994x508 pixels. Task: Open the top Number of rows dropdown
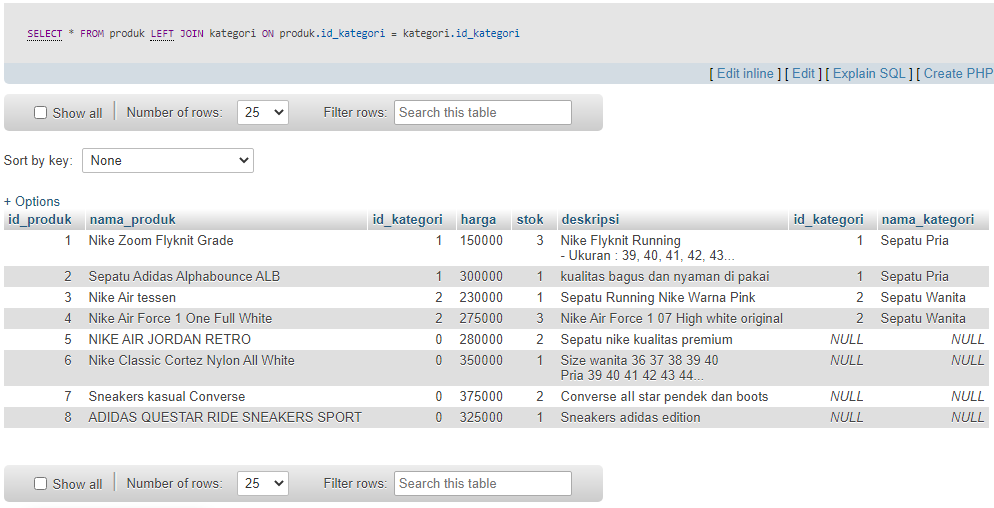pyautogui.click(x=263, y=113)
